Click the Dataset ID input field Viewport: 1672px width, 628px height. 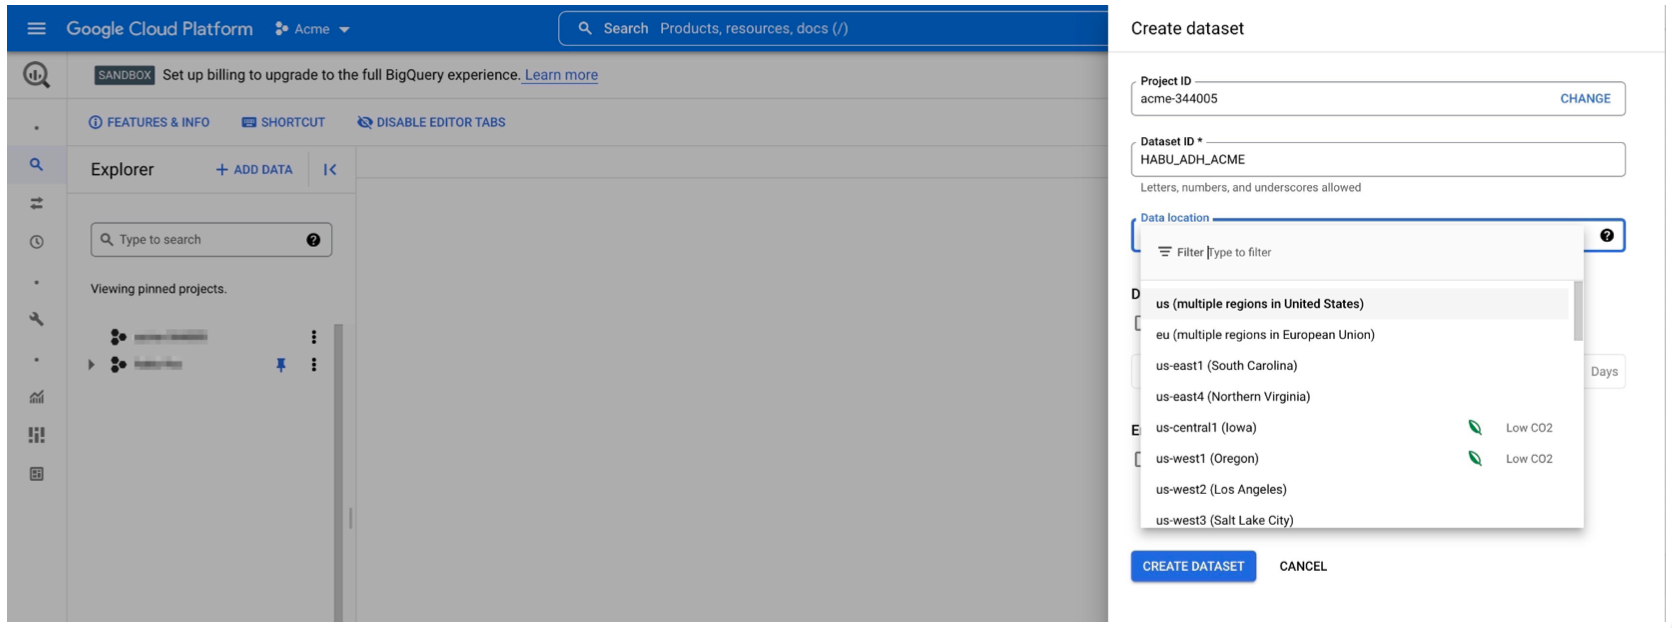point(1376,160)
